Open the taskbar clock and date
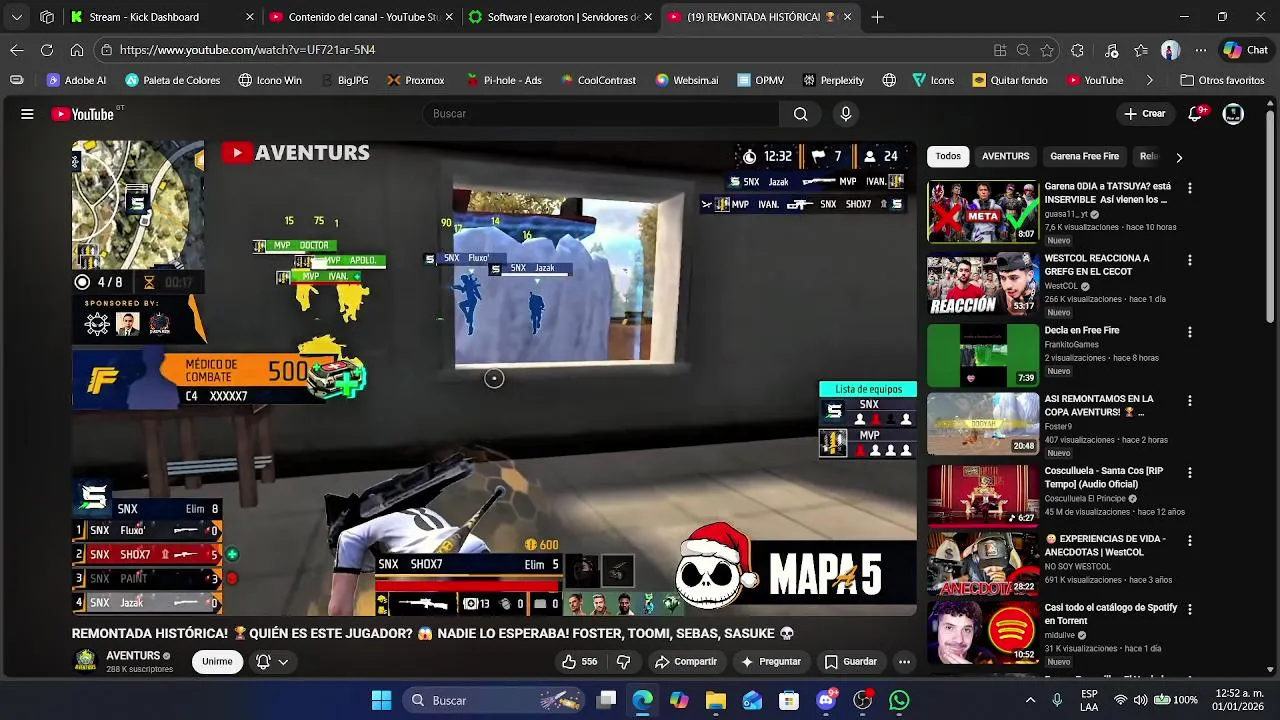Image resolution: width=1280 pixels, height=720 pixels. pyautogui.click(x=1240, y=700)
